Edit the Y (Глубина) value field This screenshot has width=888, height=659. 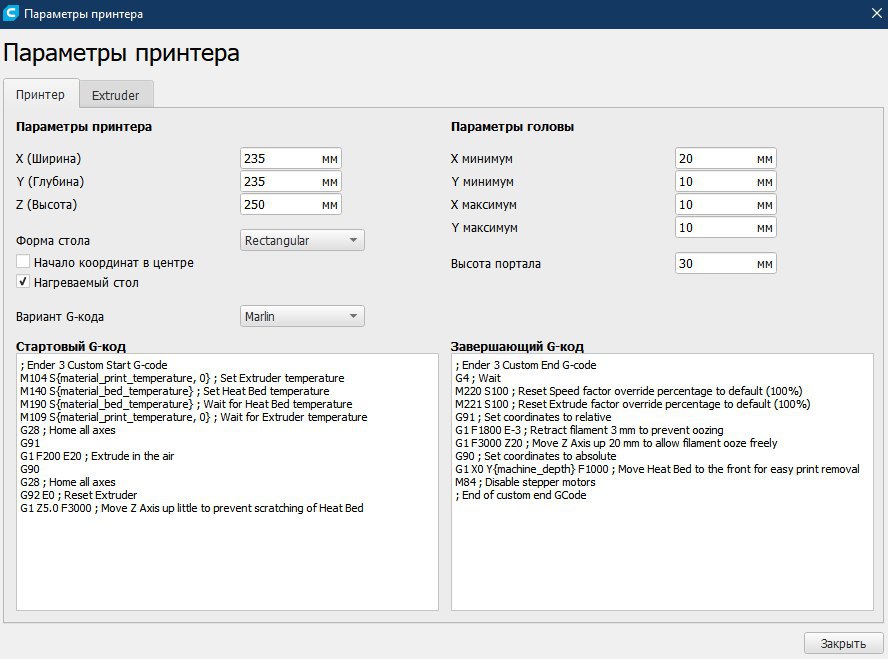pyautogui.click(x=291, y=182)
